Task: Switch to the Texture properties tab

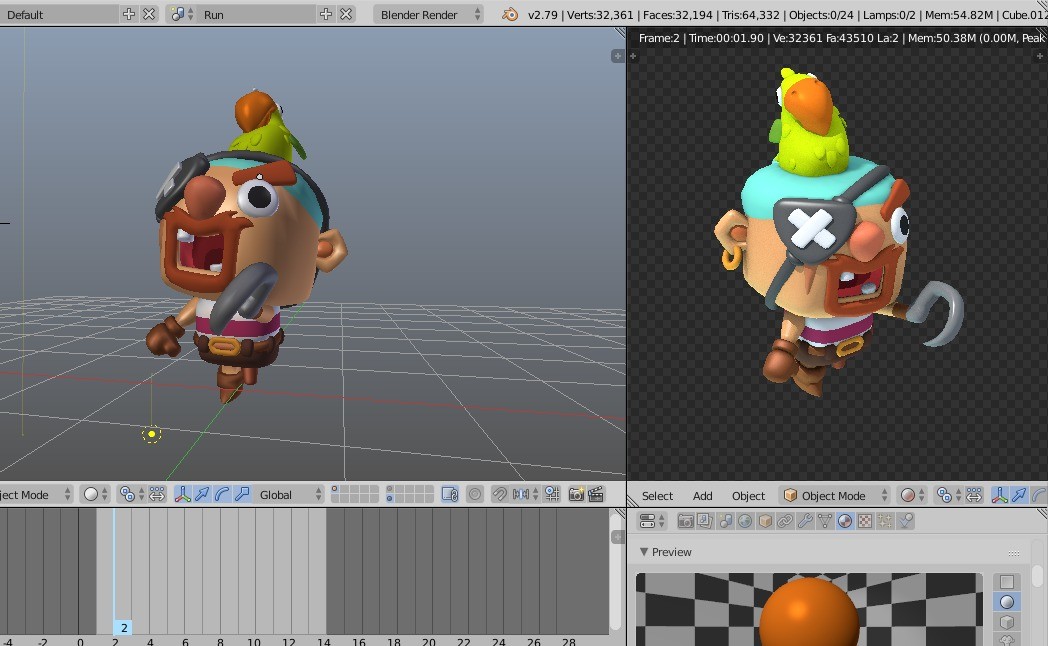Action: (865, 521)
